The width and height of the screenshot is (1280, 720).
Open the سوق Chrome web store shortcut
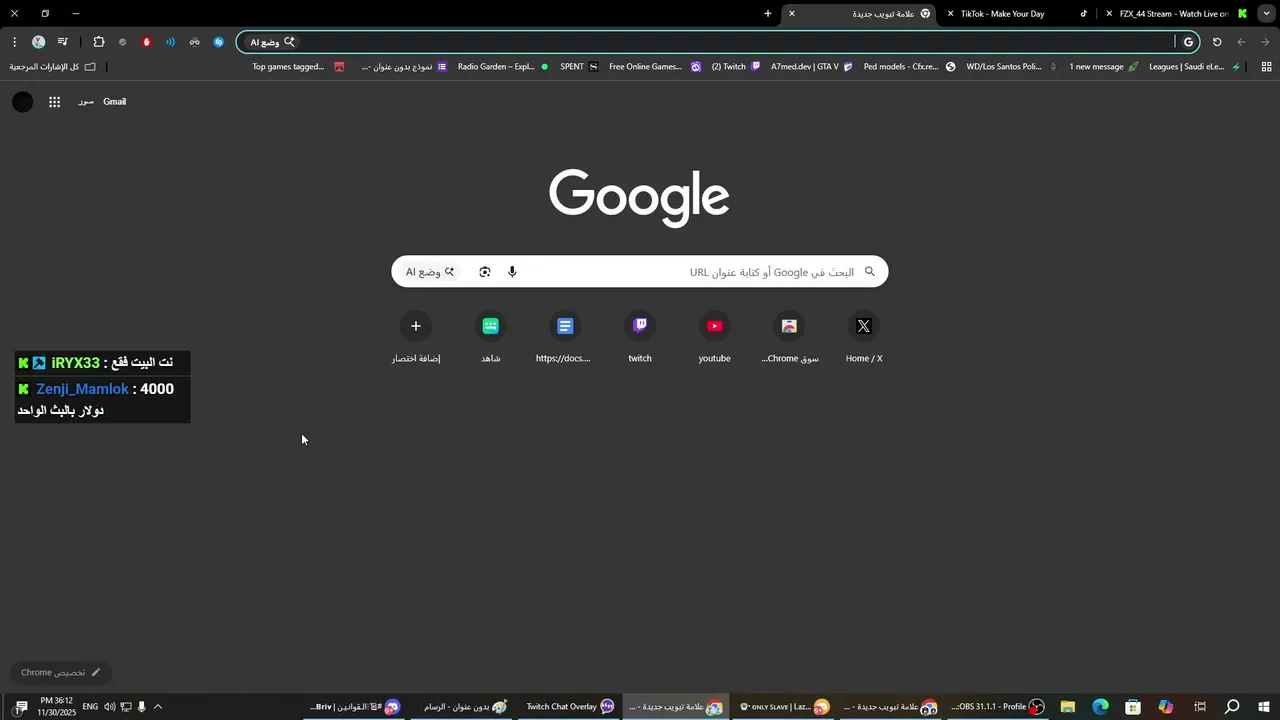click(789, 338)
